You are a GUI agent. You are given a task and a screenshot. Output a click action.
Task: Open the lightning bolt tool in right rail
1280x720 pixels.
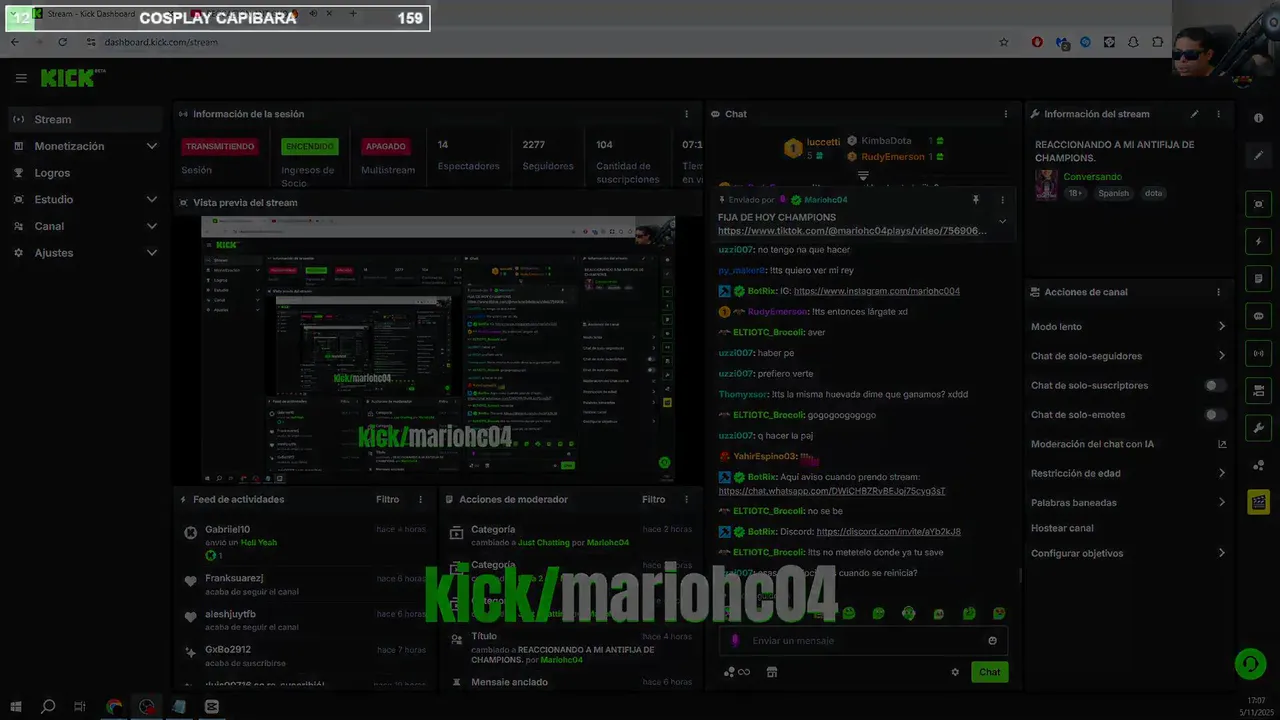click(x=1258, y=241)
